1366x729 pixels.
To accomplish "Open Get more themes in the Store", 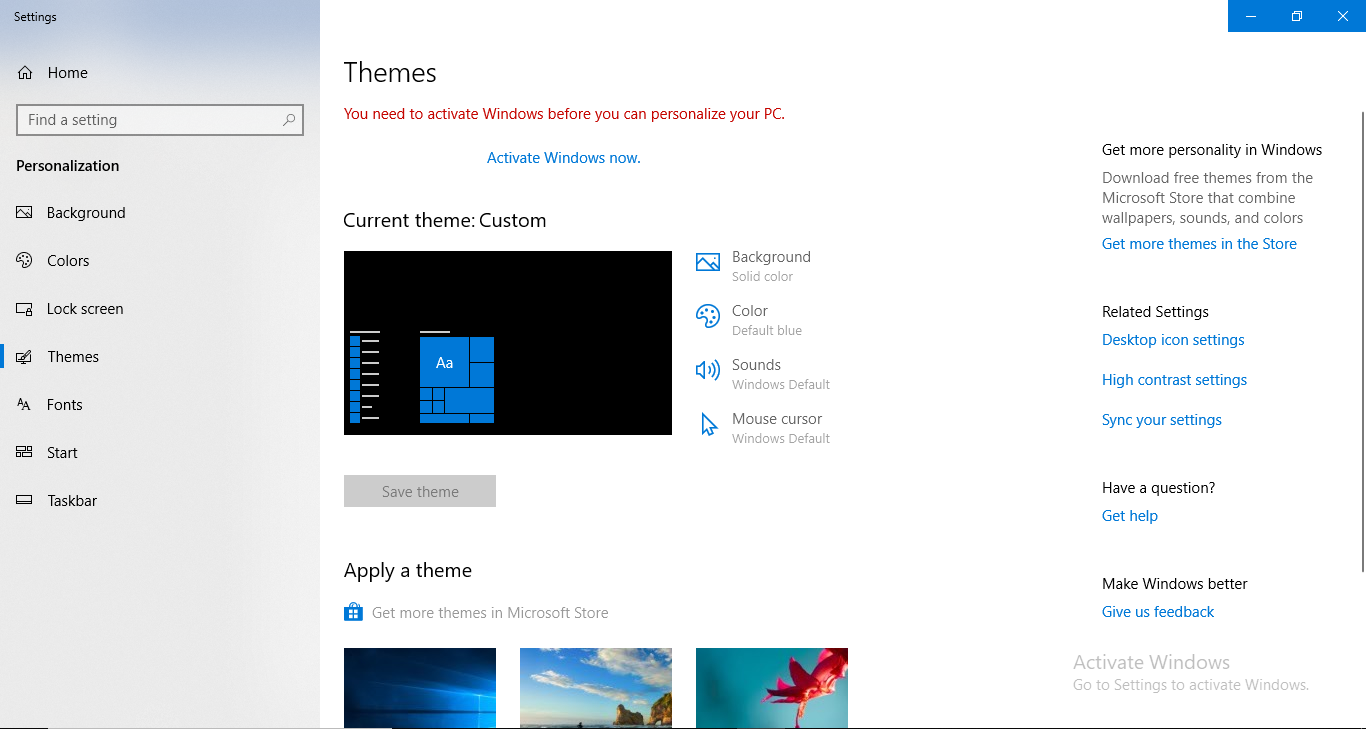I will pos(1199,243).
